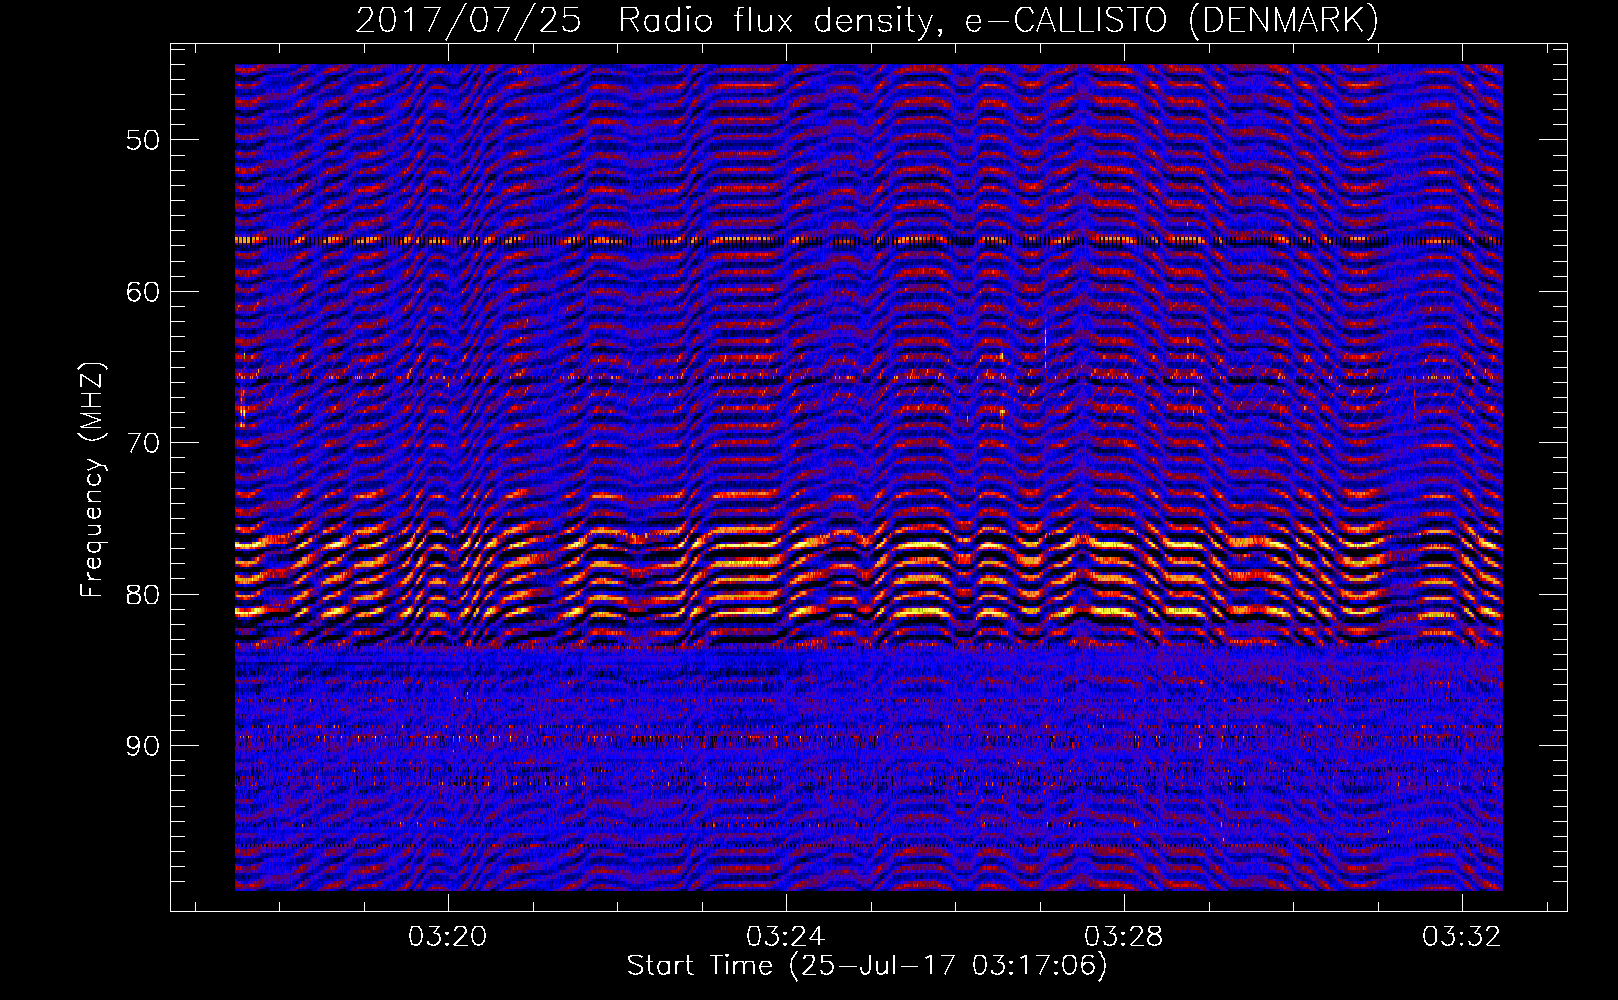Click the time axis label '03:28'
This screenshot has width=1618, height=1000.
pos(1124,936)
